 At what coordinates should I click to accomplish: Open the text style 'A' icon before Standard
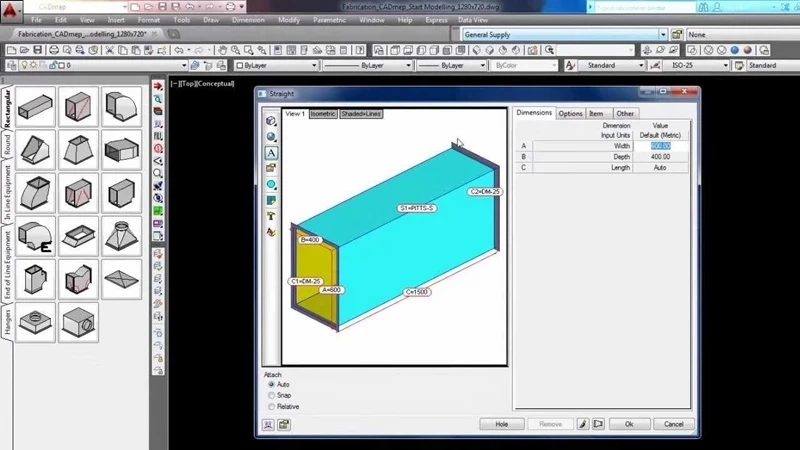pos(570,65)
